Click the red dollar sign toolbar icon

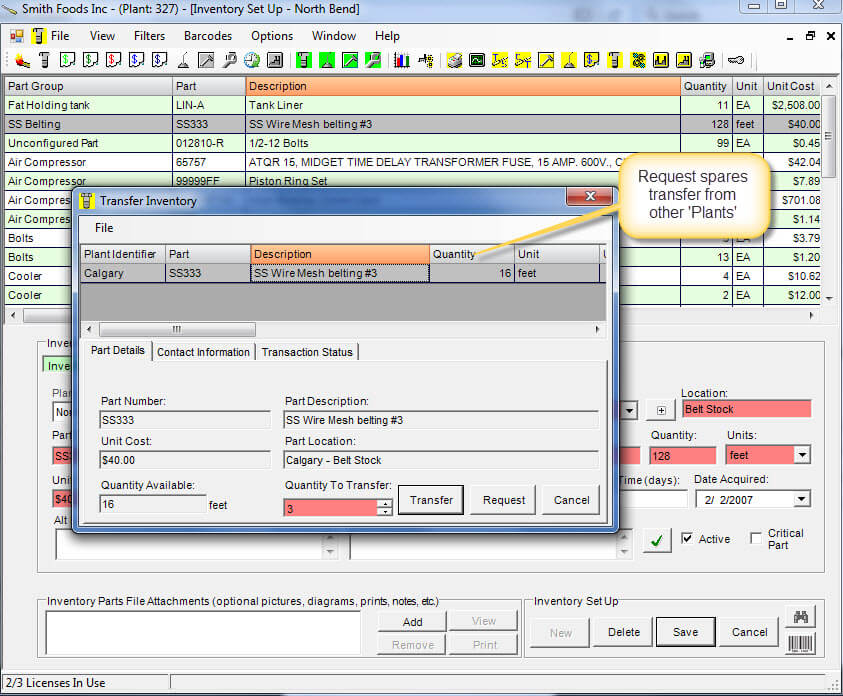pos(113,60)
